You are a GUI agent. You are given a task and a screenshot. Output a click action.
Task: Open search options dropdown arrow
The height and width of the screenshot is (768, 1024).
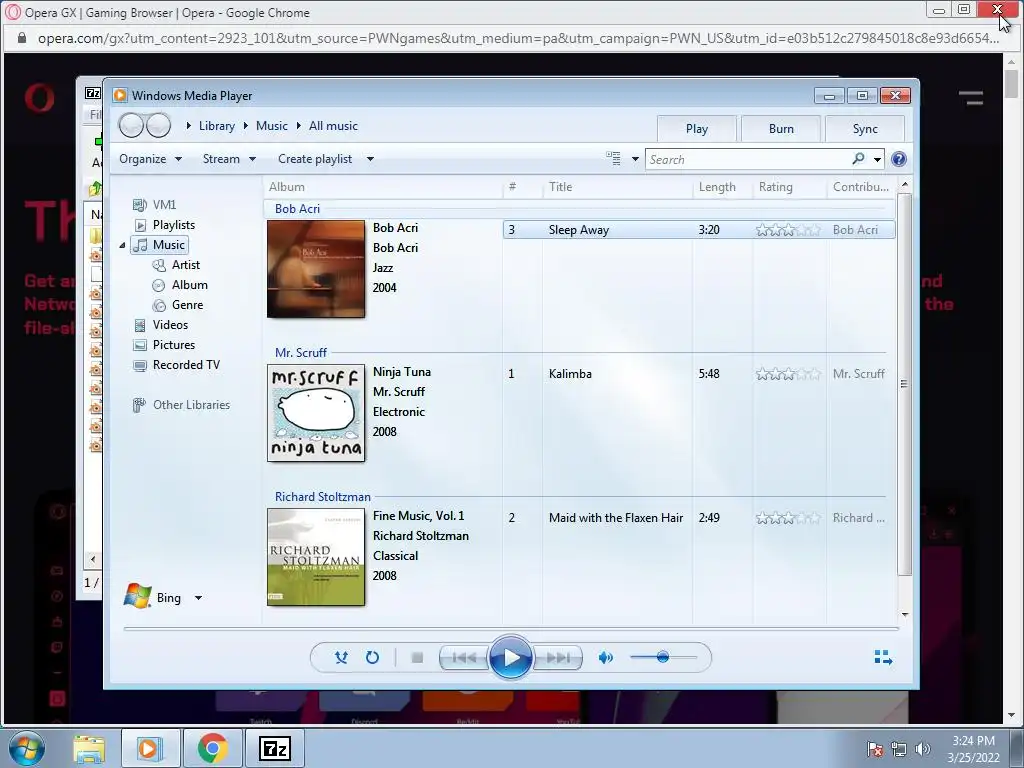877,159
